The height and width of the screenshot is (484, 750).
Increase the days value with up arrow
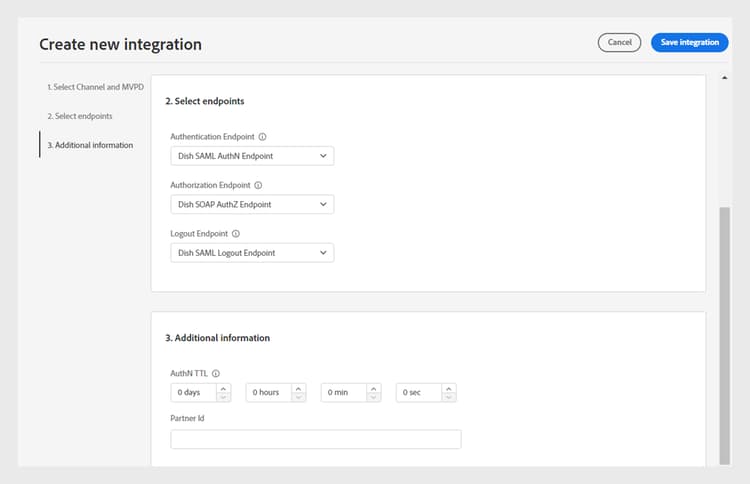(x=224, y=388)
